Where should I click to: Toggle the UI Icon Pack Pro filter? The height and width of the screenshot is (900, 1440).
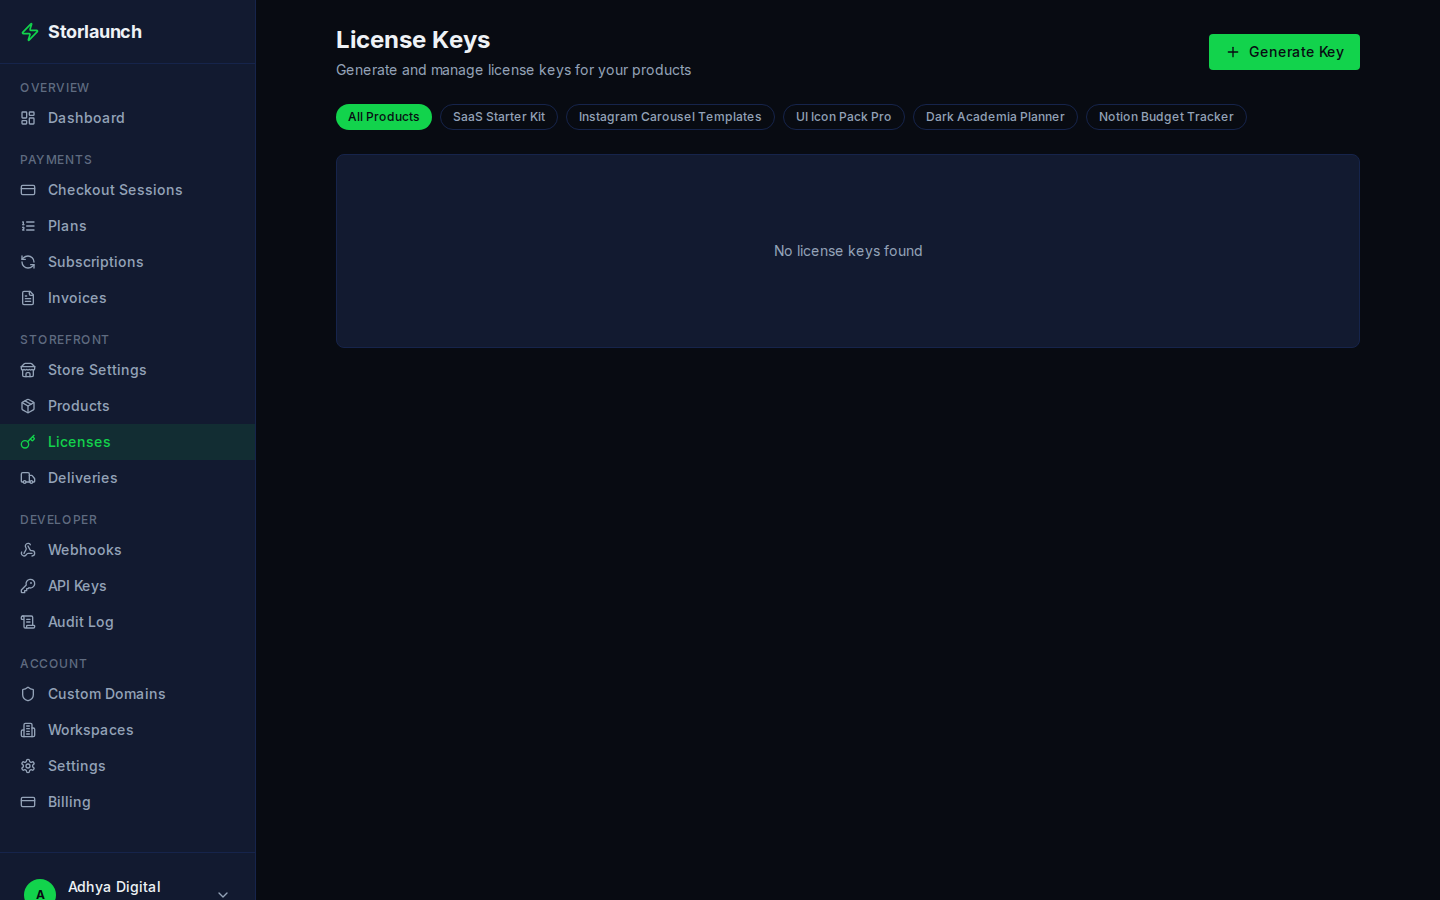tap(843, 117)
